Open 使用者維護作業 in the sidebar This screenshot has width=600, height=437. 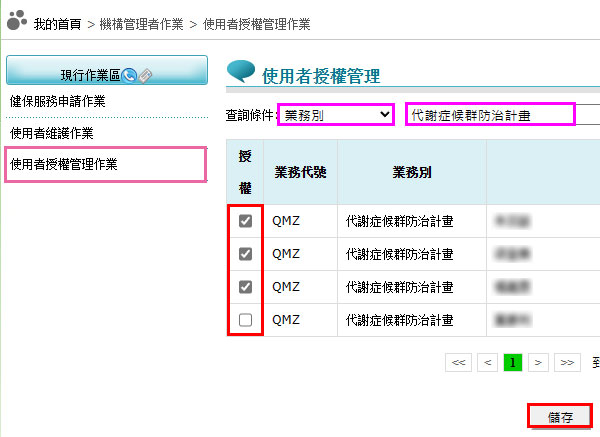50,133
